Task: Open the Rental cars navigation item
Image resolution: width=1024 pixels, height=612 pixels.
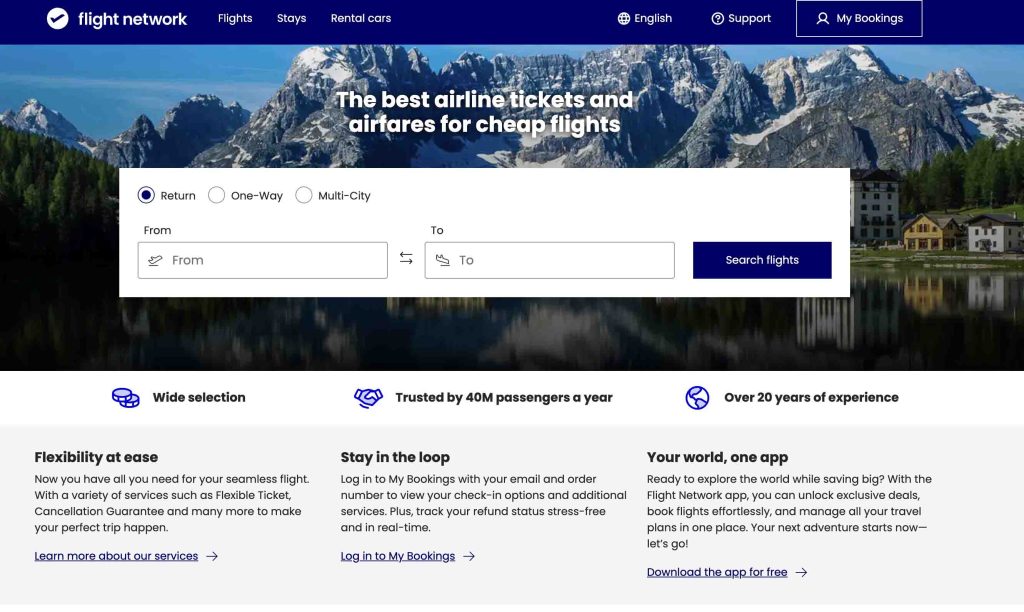Action: [x=360, y=18]
